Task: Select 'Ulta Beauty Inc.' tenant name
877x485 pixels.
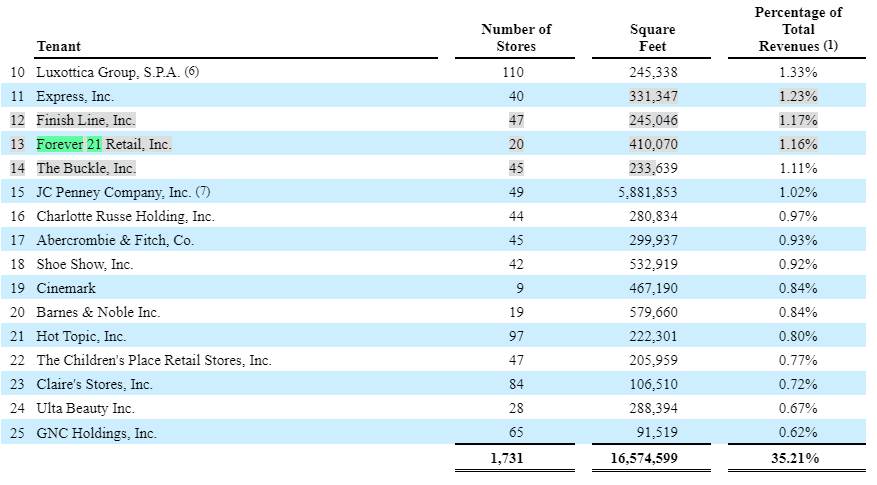Action: coord(86,409)
